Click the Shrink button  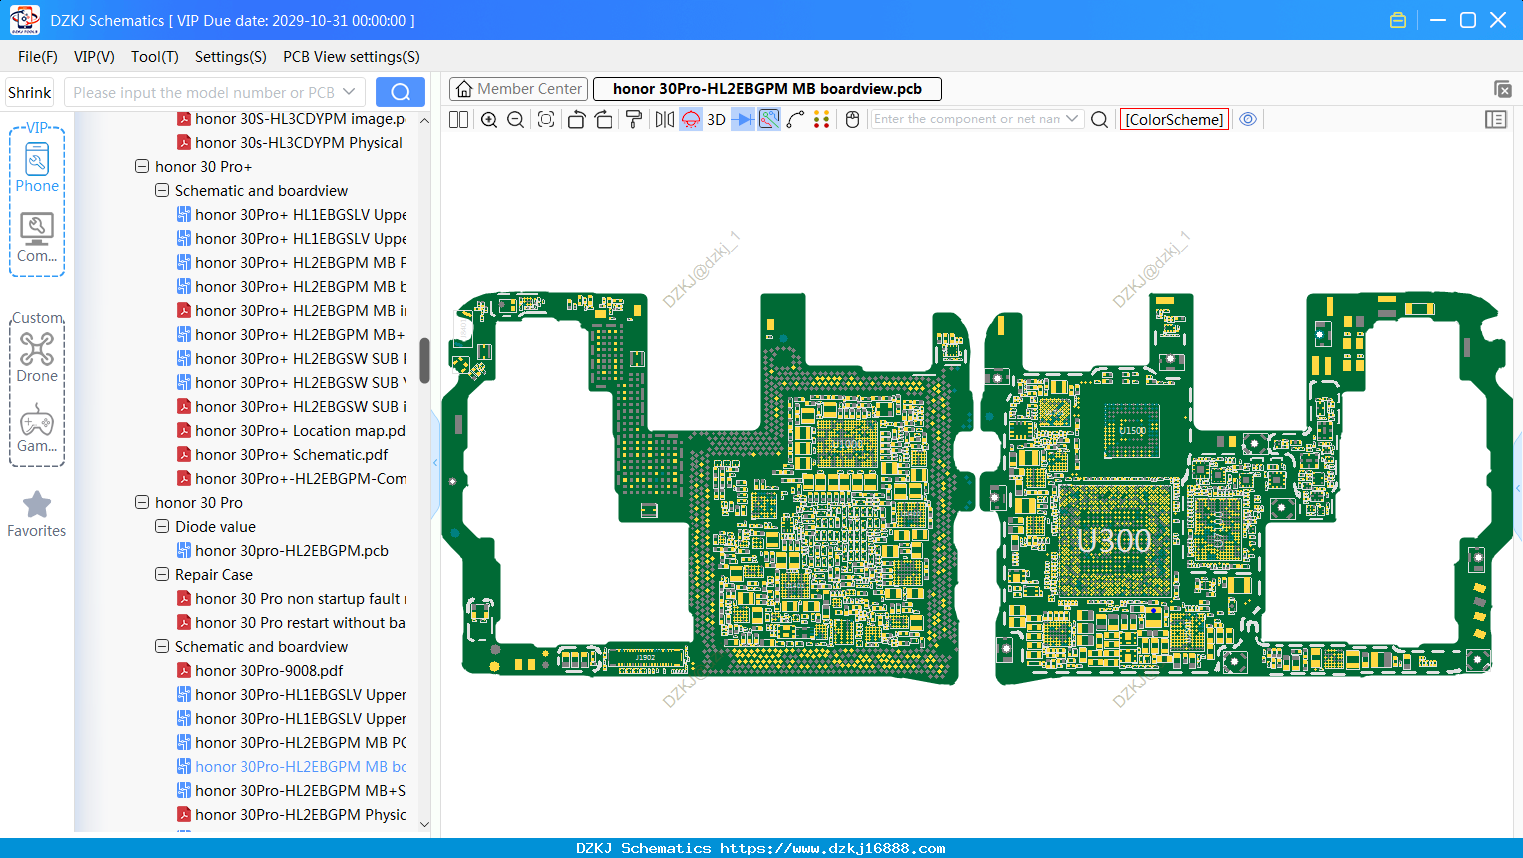30,92
